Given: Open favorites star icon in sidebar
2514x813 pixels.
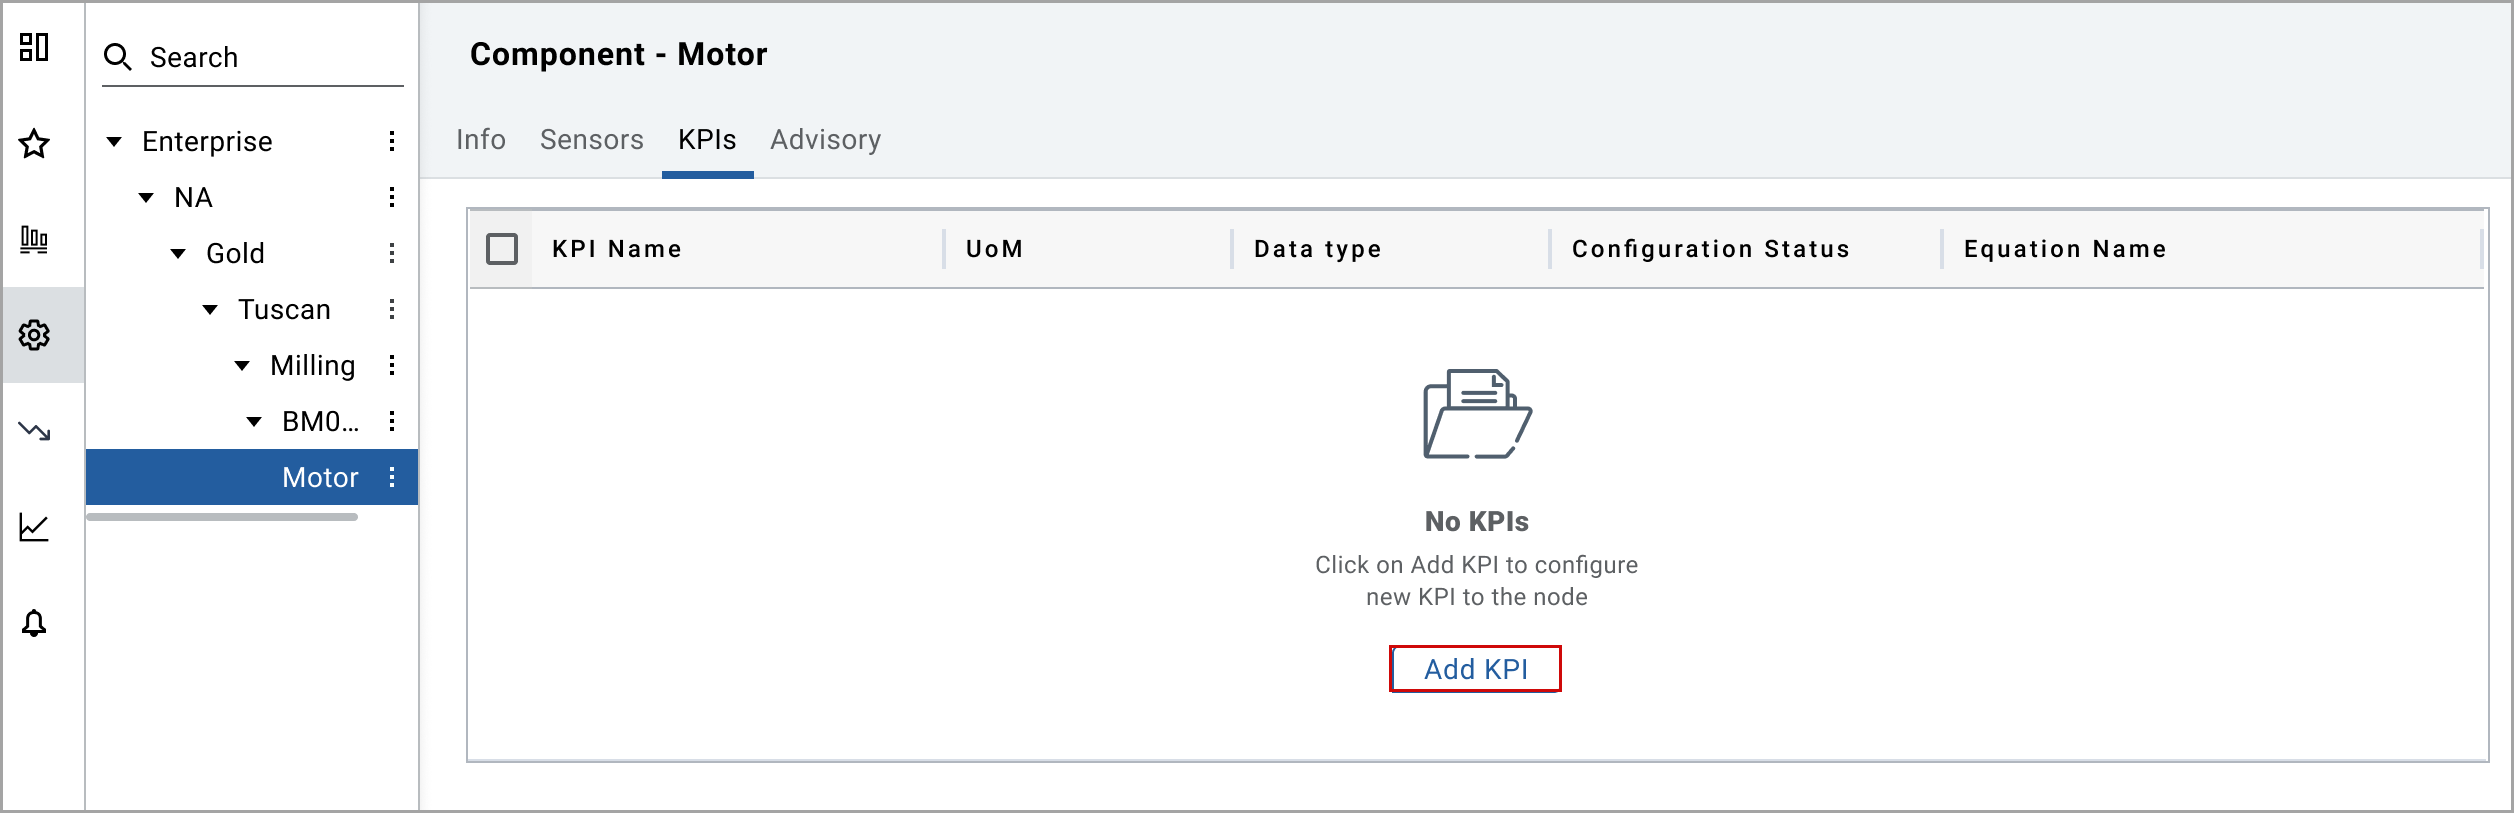Looking at the screenshot, I should [34, 144].
